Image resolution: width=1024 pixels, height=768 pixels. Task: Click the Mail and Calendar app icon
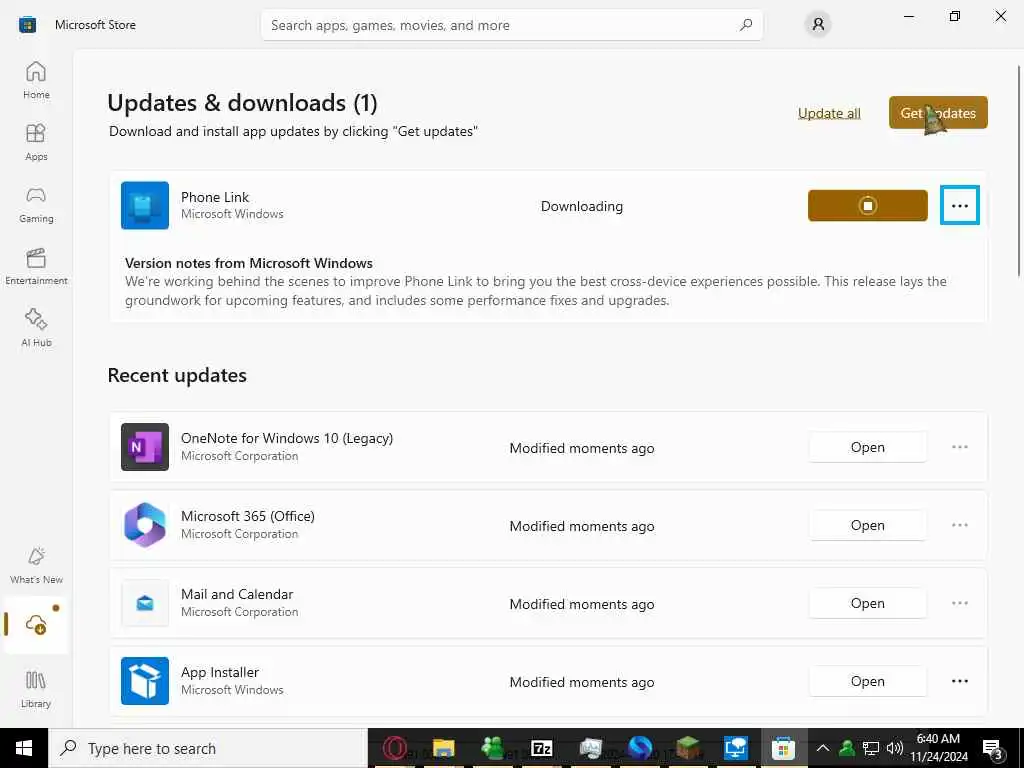tap(145, 603)
